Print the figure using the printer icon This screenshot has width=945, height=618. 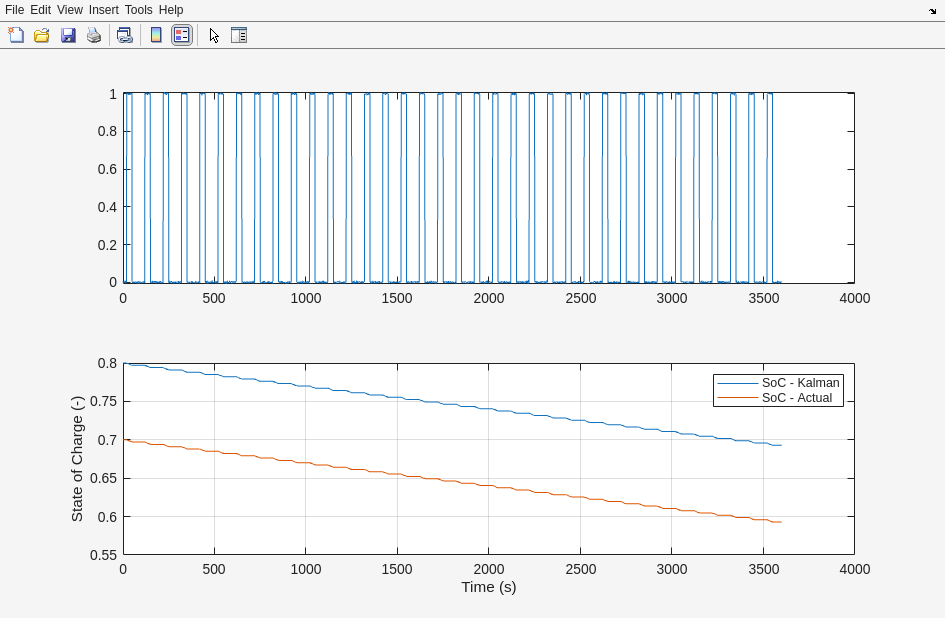pyautogui.click(x=94, y=35)
